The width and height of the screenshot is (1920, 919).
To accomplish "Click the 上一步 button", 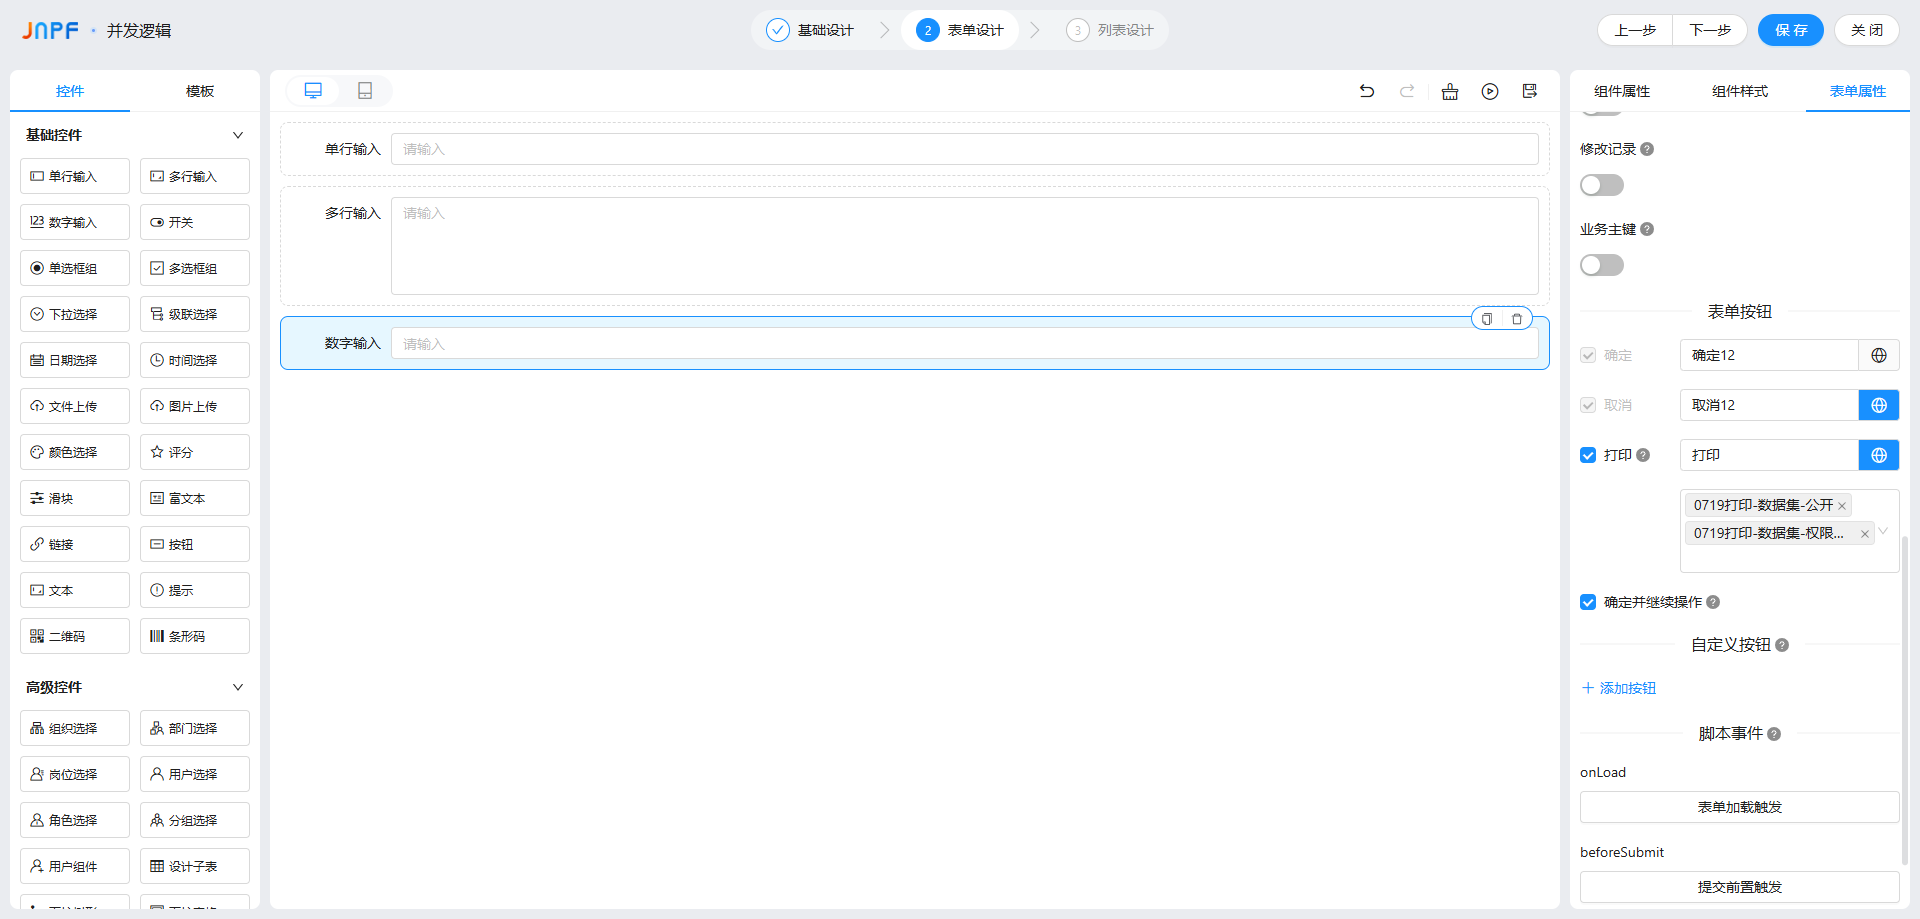I will [1635, 30].
